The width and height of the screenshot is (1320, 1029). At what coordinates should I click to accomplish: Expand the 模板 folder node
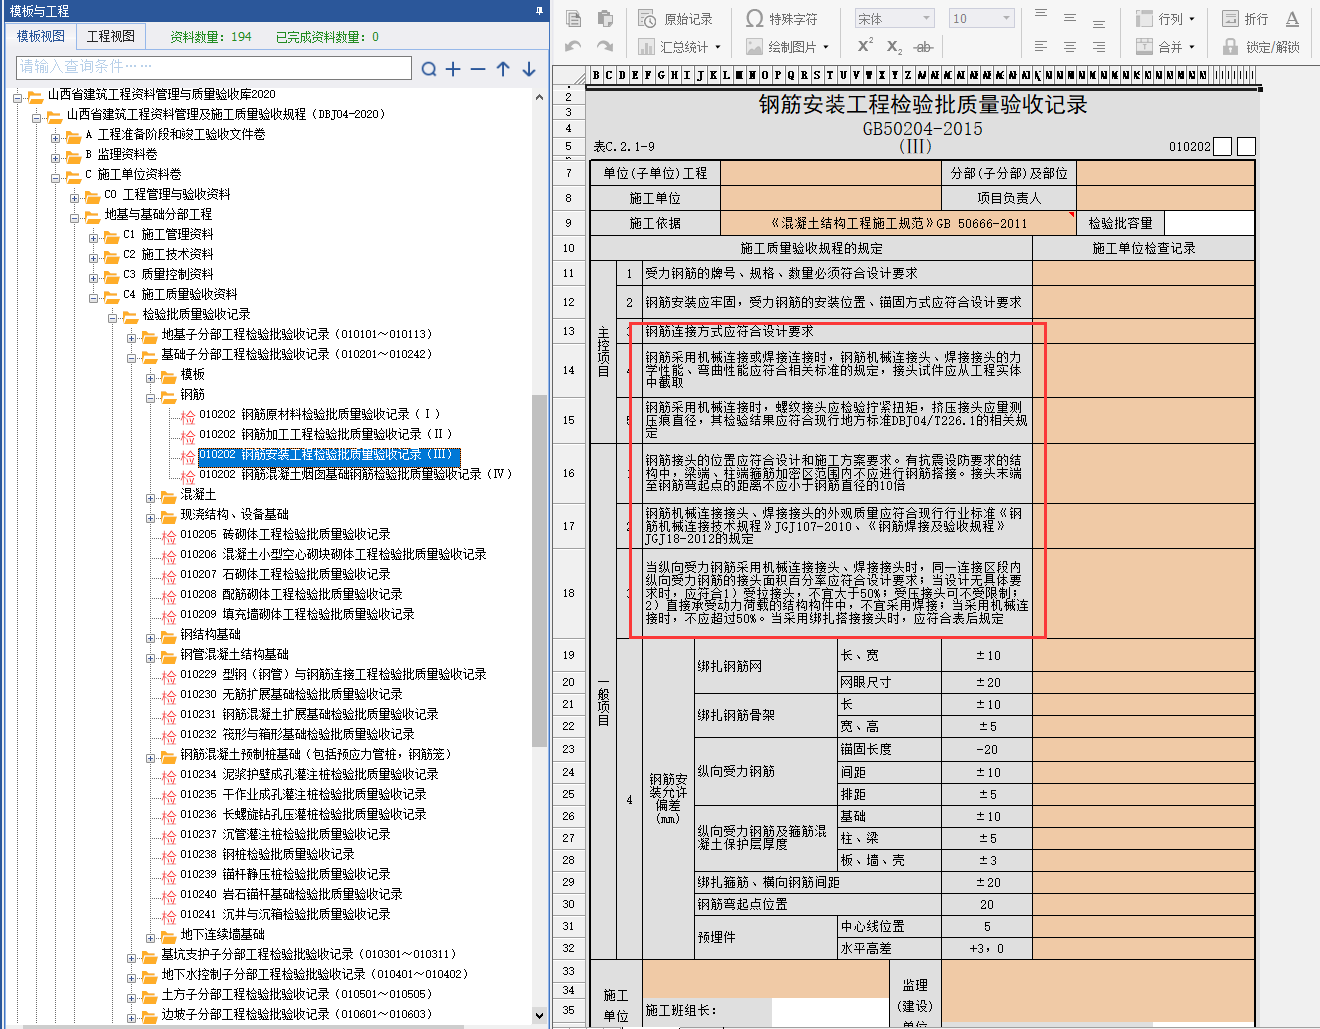pos(151,378)
